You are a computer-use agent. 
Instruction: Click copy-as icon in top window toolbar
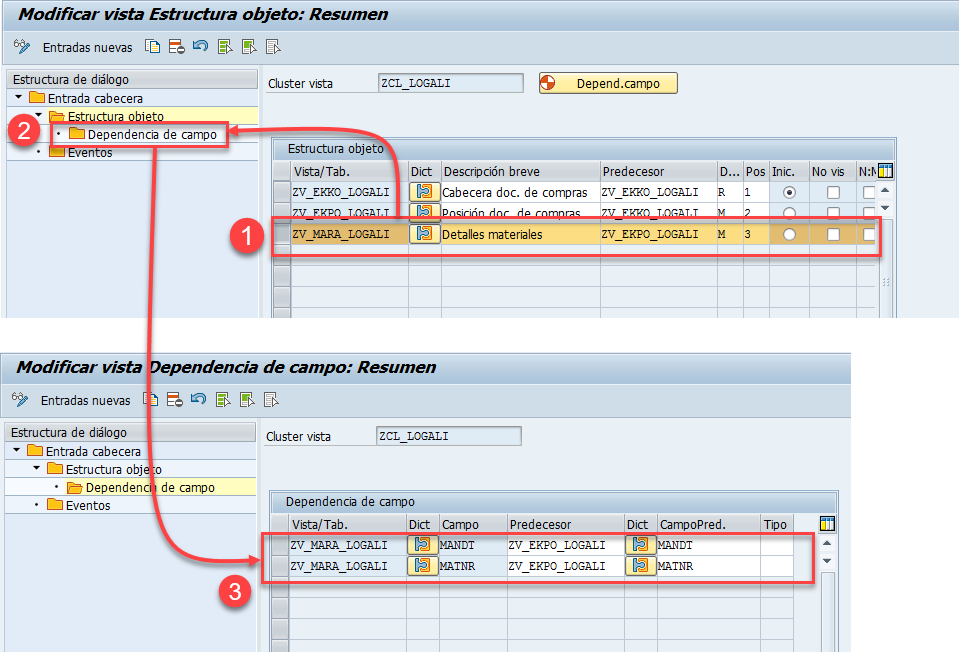click(152, 47)
